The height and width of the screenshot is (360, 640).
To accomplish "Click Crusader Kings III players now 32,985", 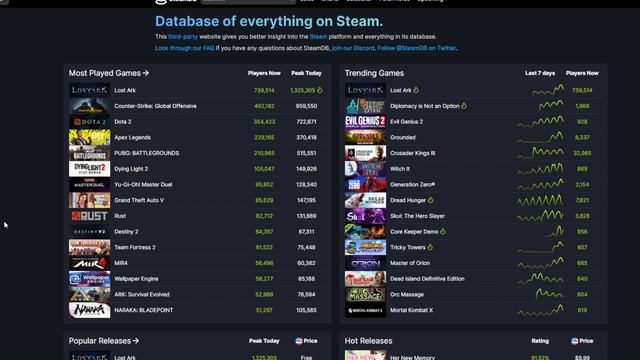I will 582,153.
